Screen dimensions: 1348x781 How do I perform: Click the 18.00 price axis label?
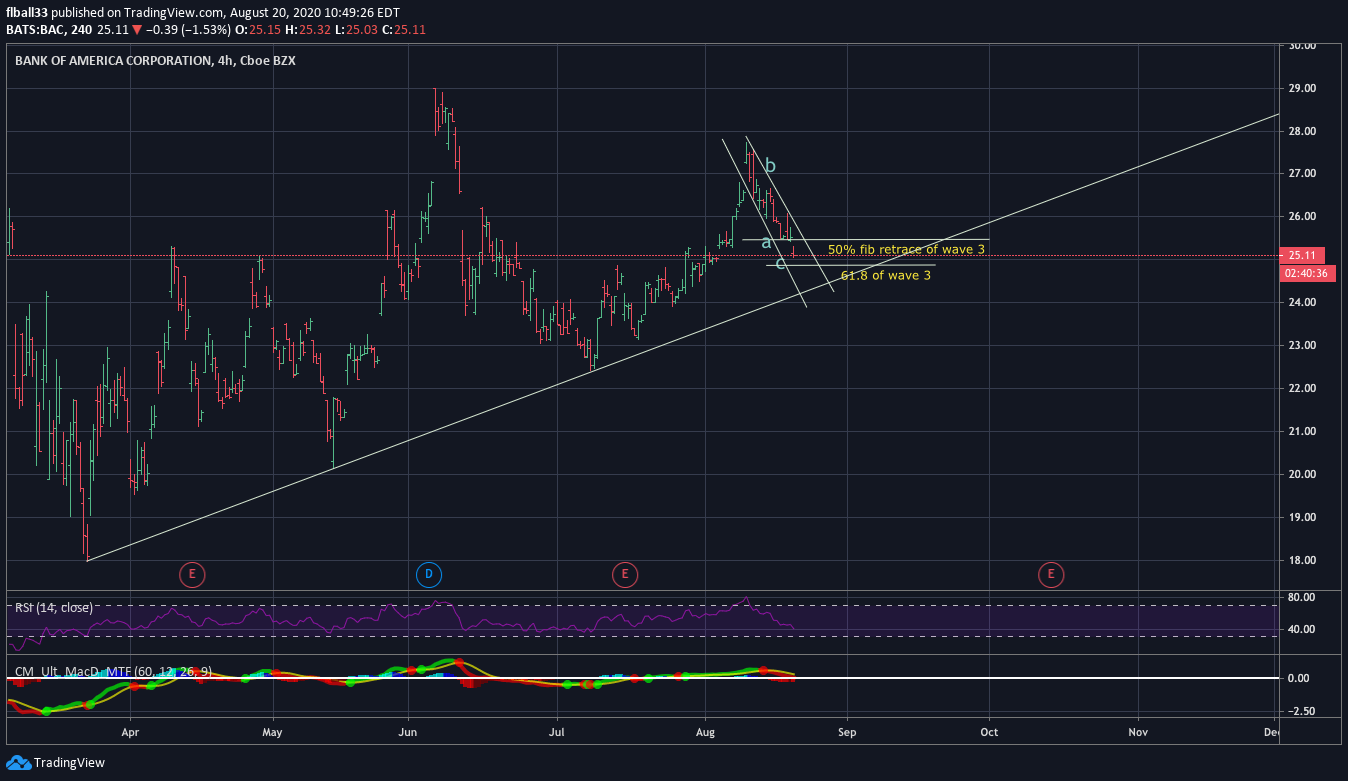click(1301, 561)
